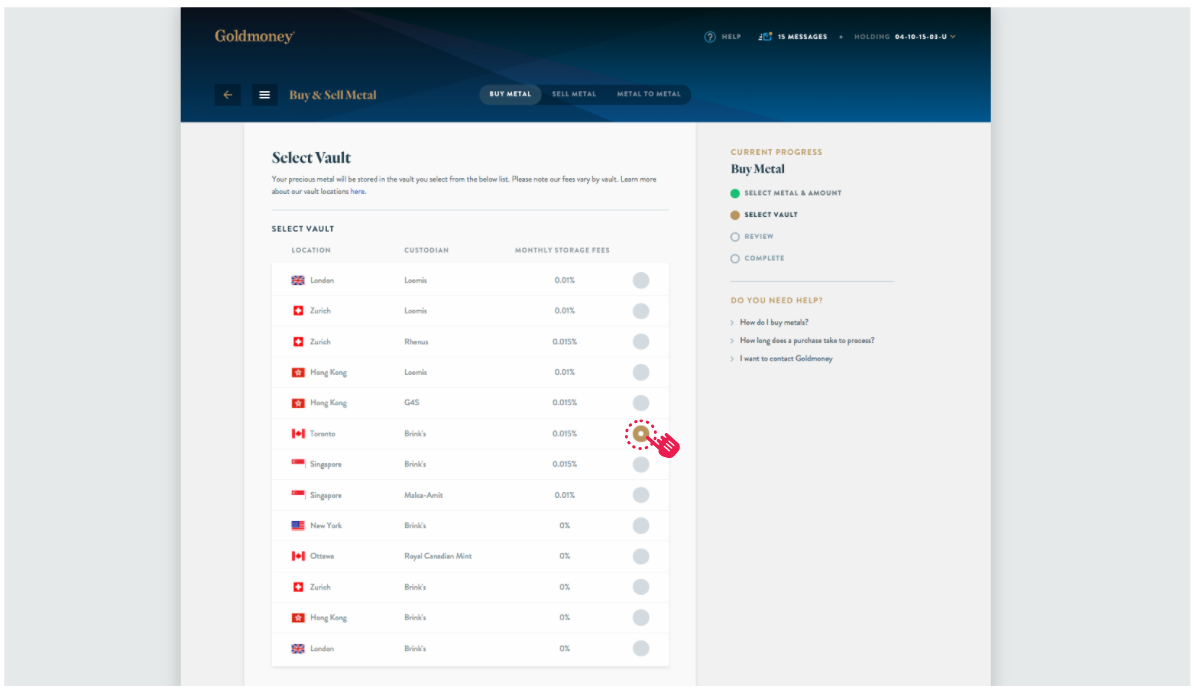Click 'Toronto' location text
1197x693 pixels.
[322, 434]
